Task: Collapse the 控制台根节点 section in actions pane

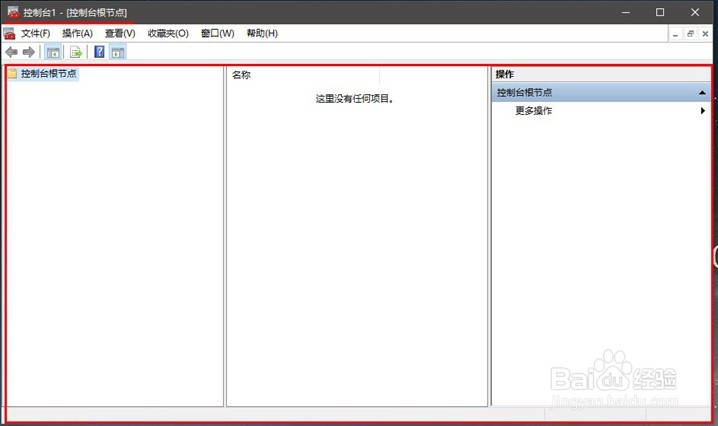Action: [702, 93]
